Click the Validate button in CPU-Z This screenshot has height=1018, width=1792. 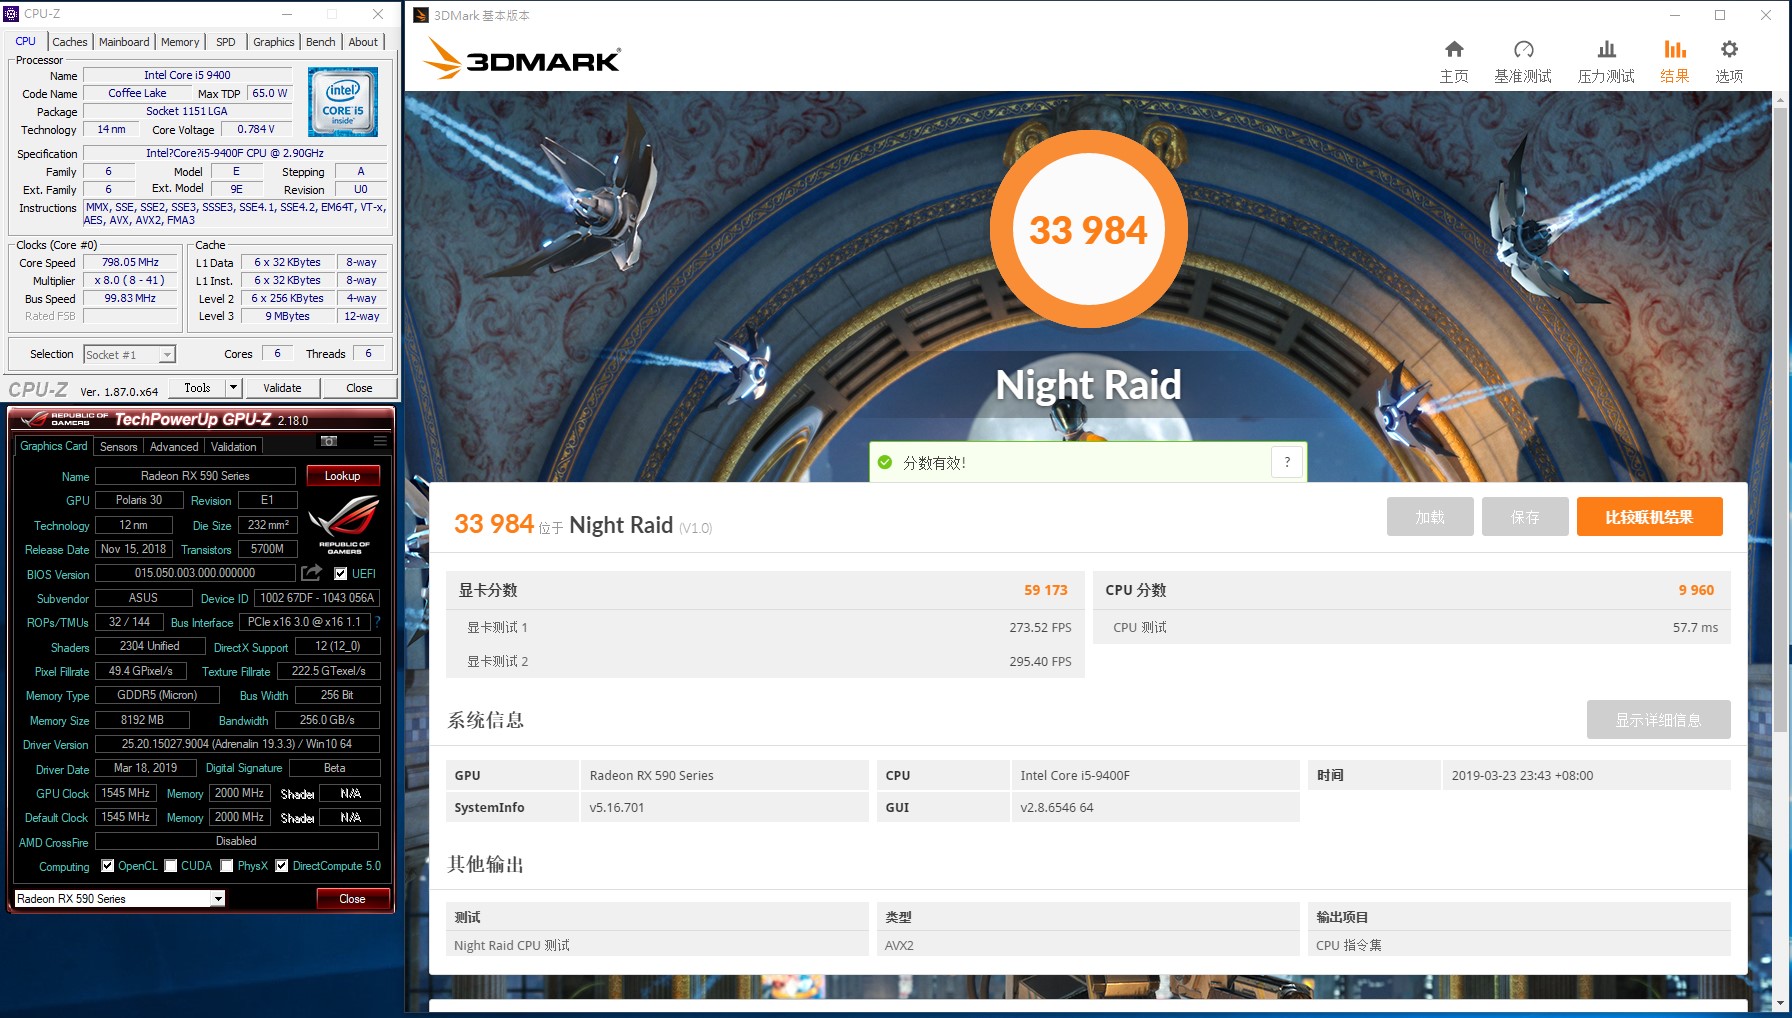tap(282, 388)
